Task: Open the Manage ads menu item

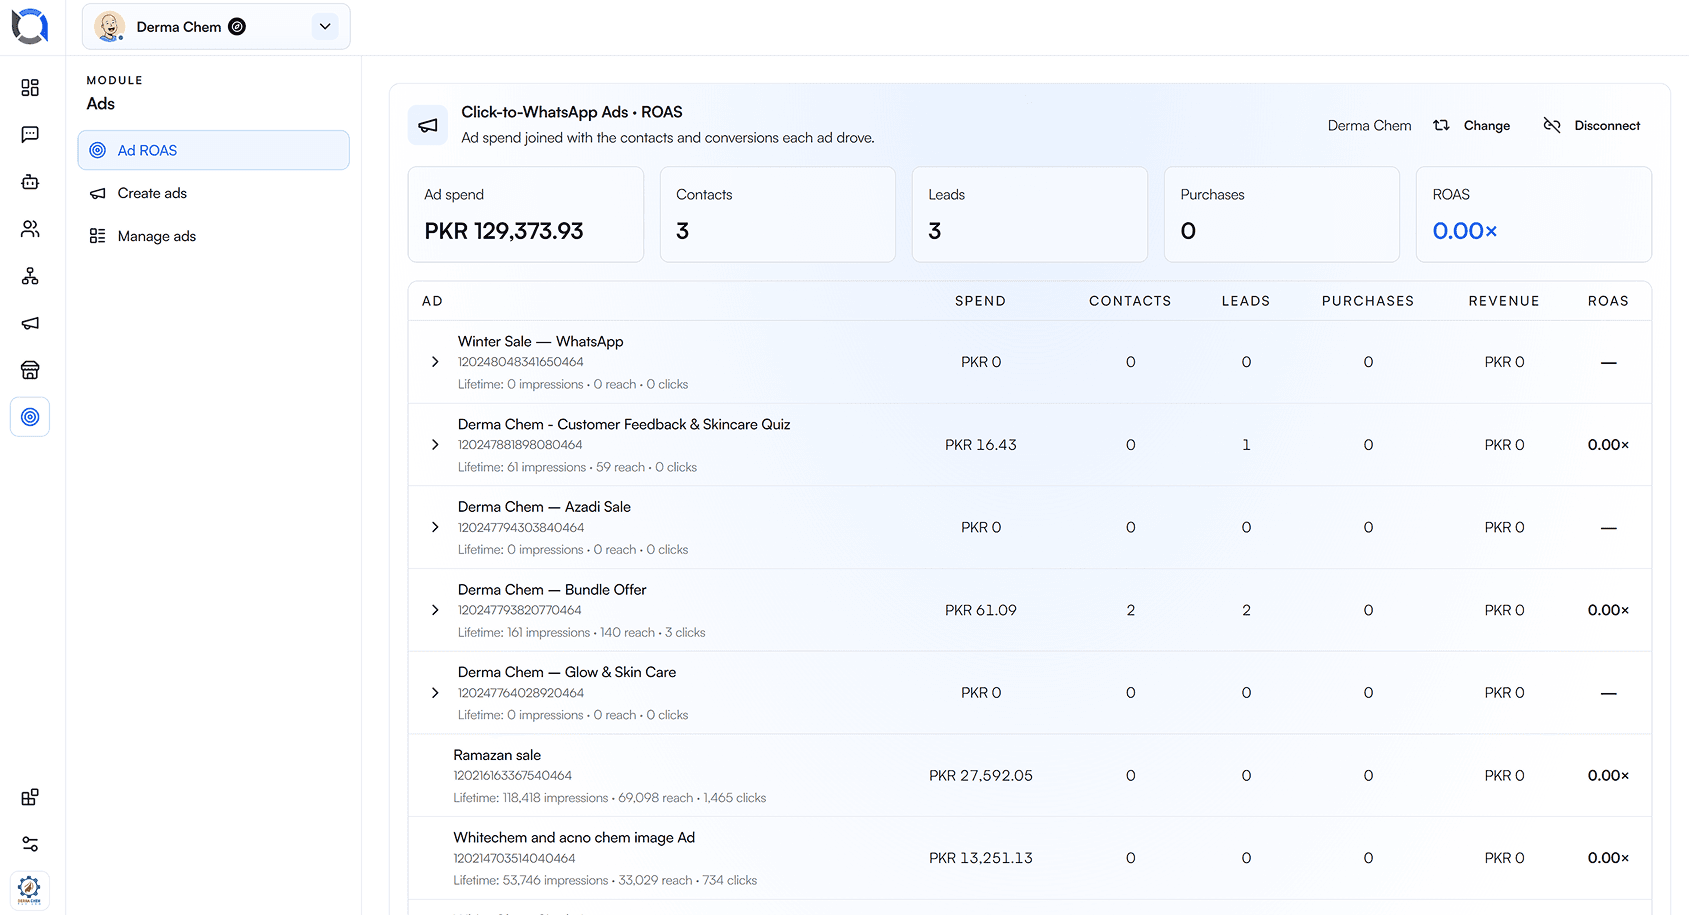Action: [213, 236]
